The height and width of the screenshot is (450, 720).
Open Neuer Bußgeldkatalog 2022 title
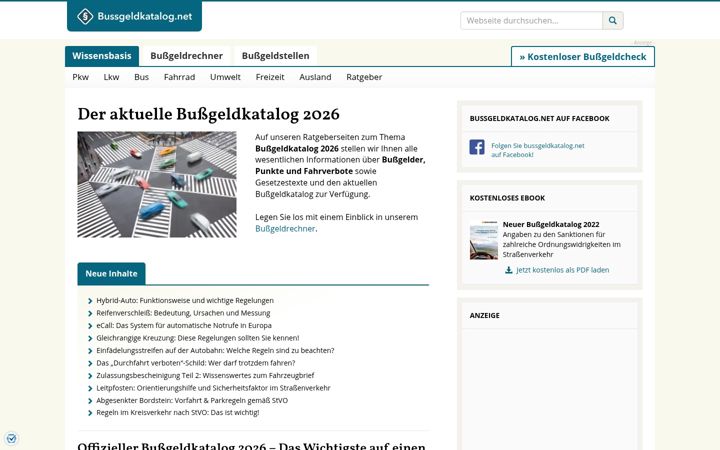pos(551,225)
